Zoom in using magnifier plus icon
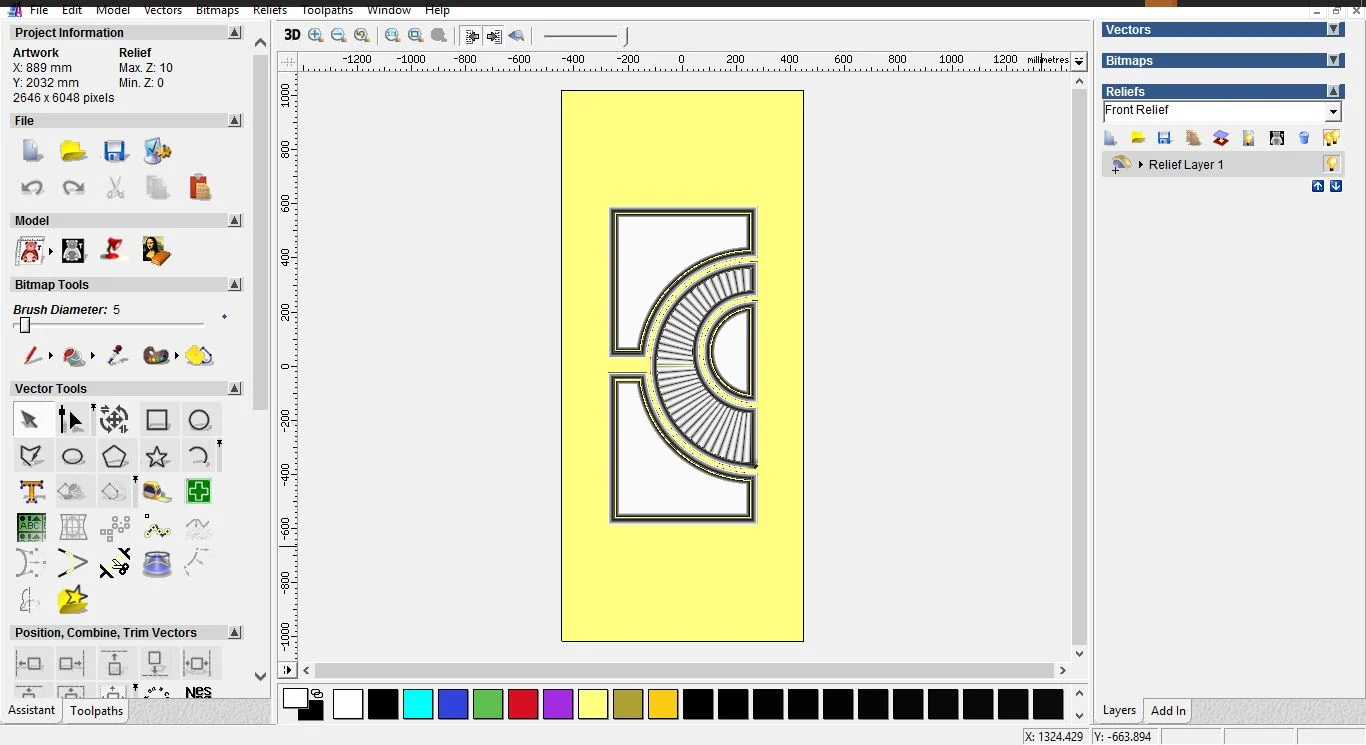 click(x=316, y=35)
